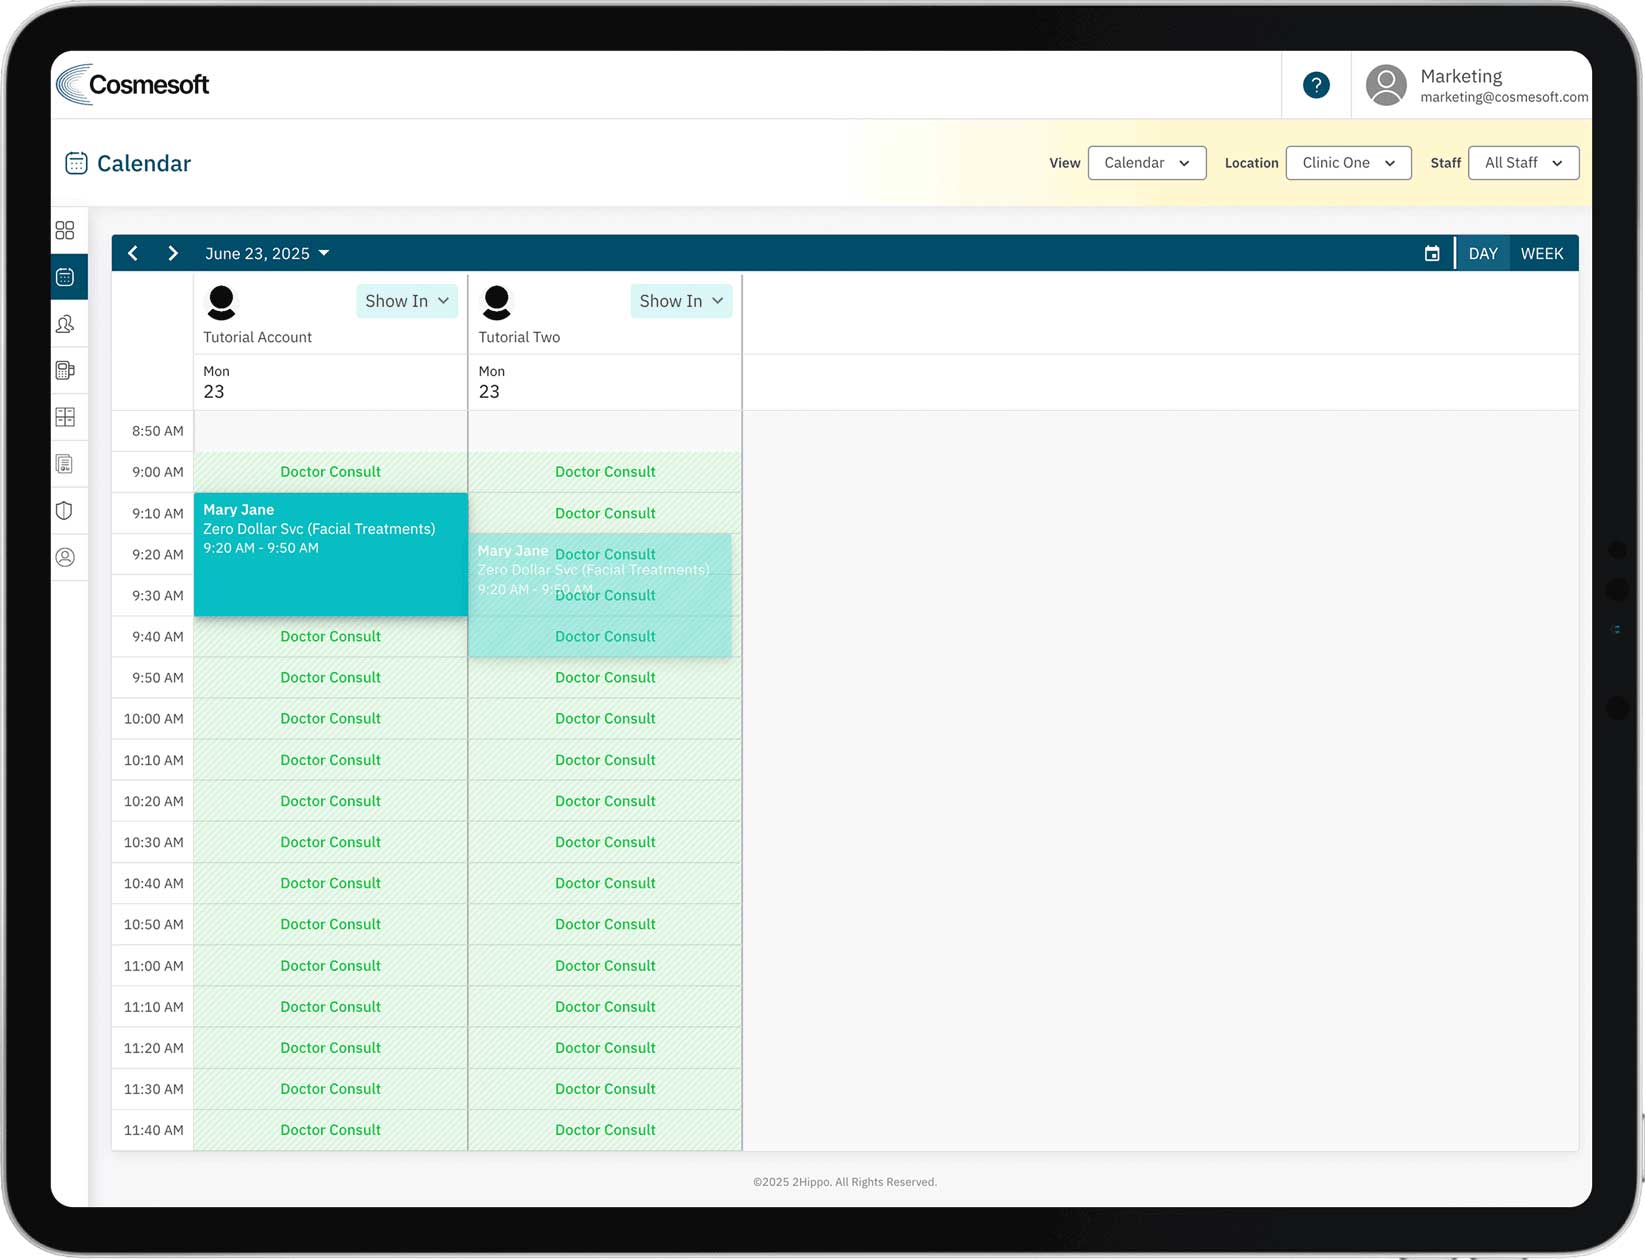
Task: Go to the previous day arrow
Action: click(x=133, y=254)
